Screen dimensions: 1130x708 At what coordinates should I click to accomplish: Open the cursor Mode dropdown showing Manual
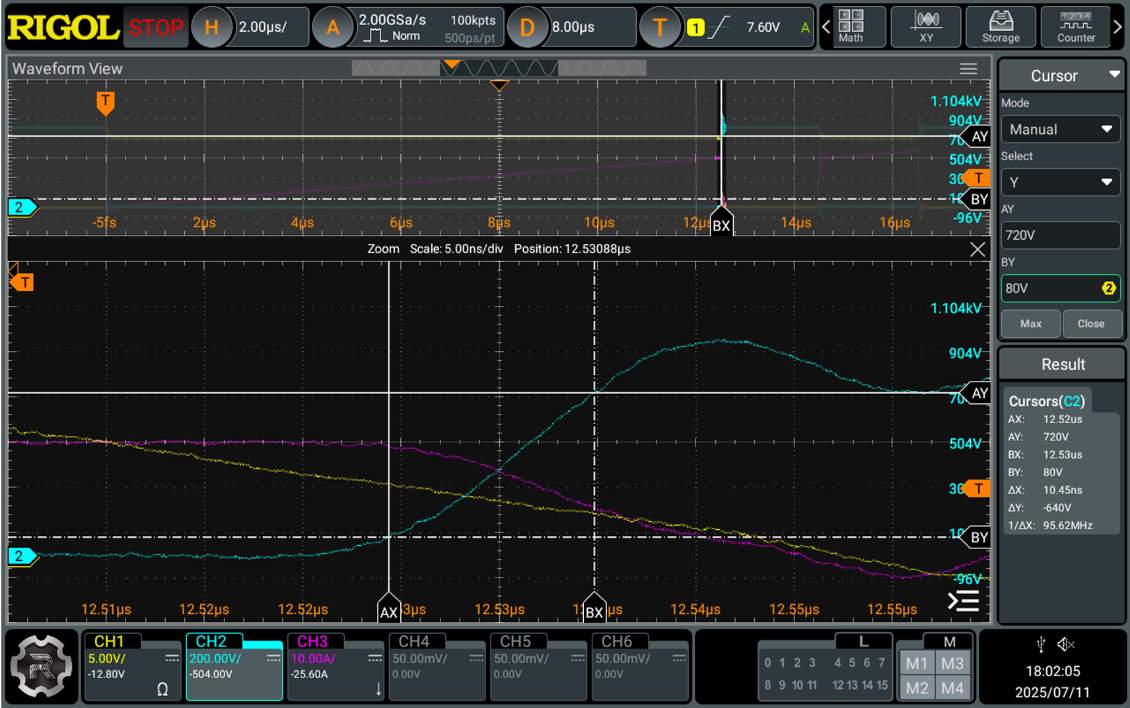(1061, 129)
